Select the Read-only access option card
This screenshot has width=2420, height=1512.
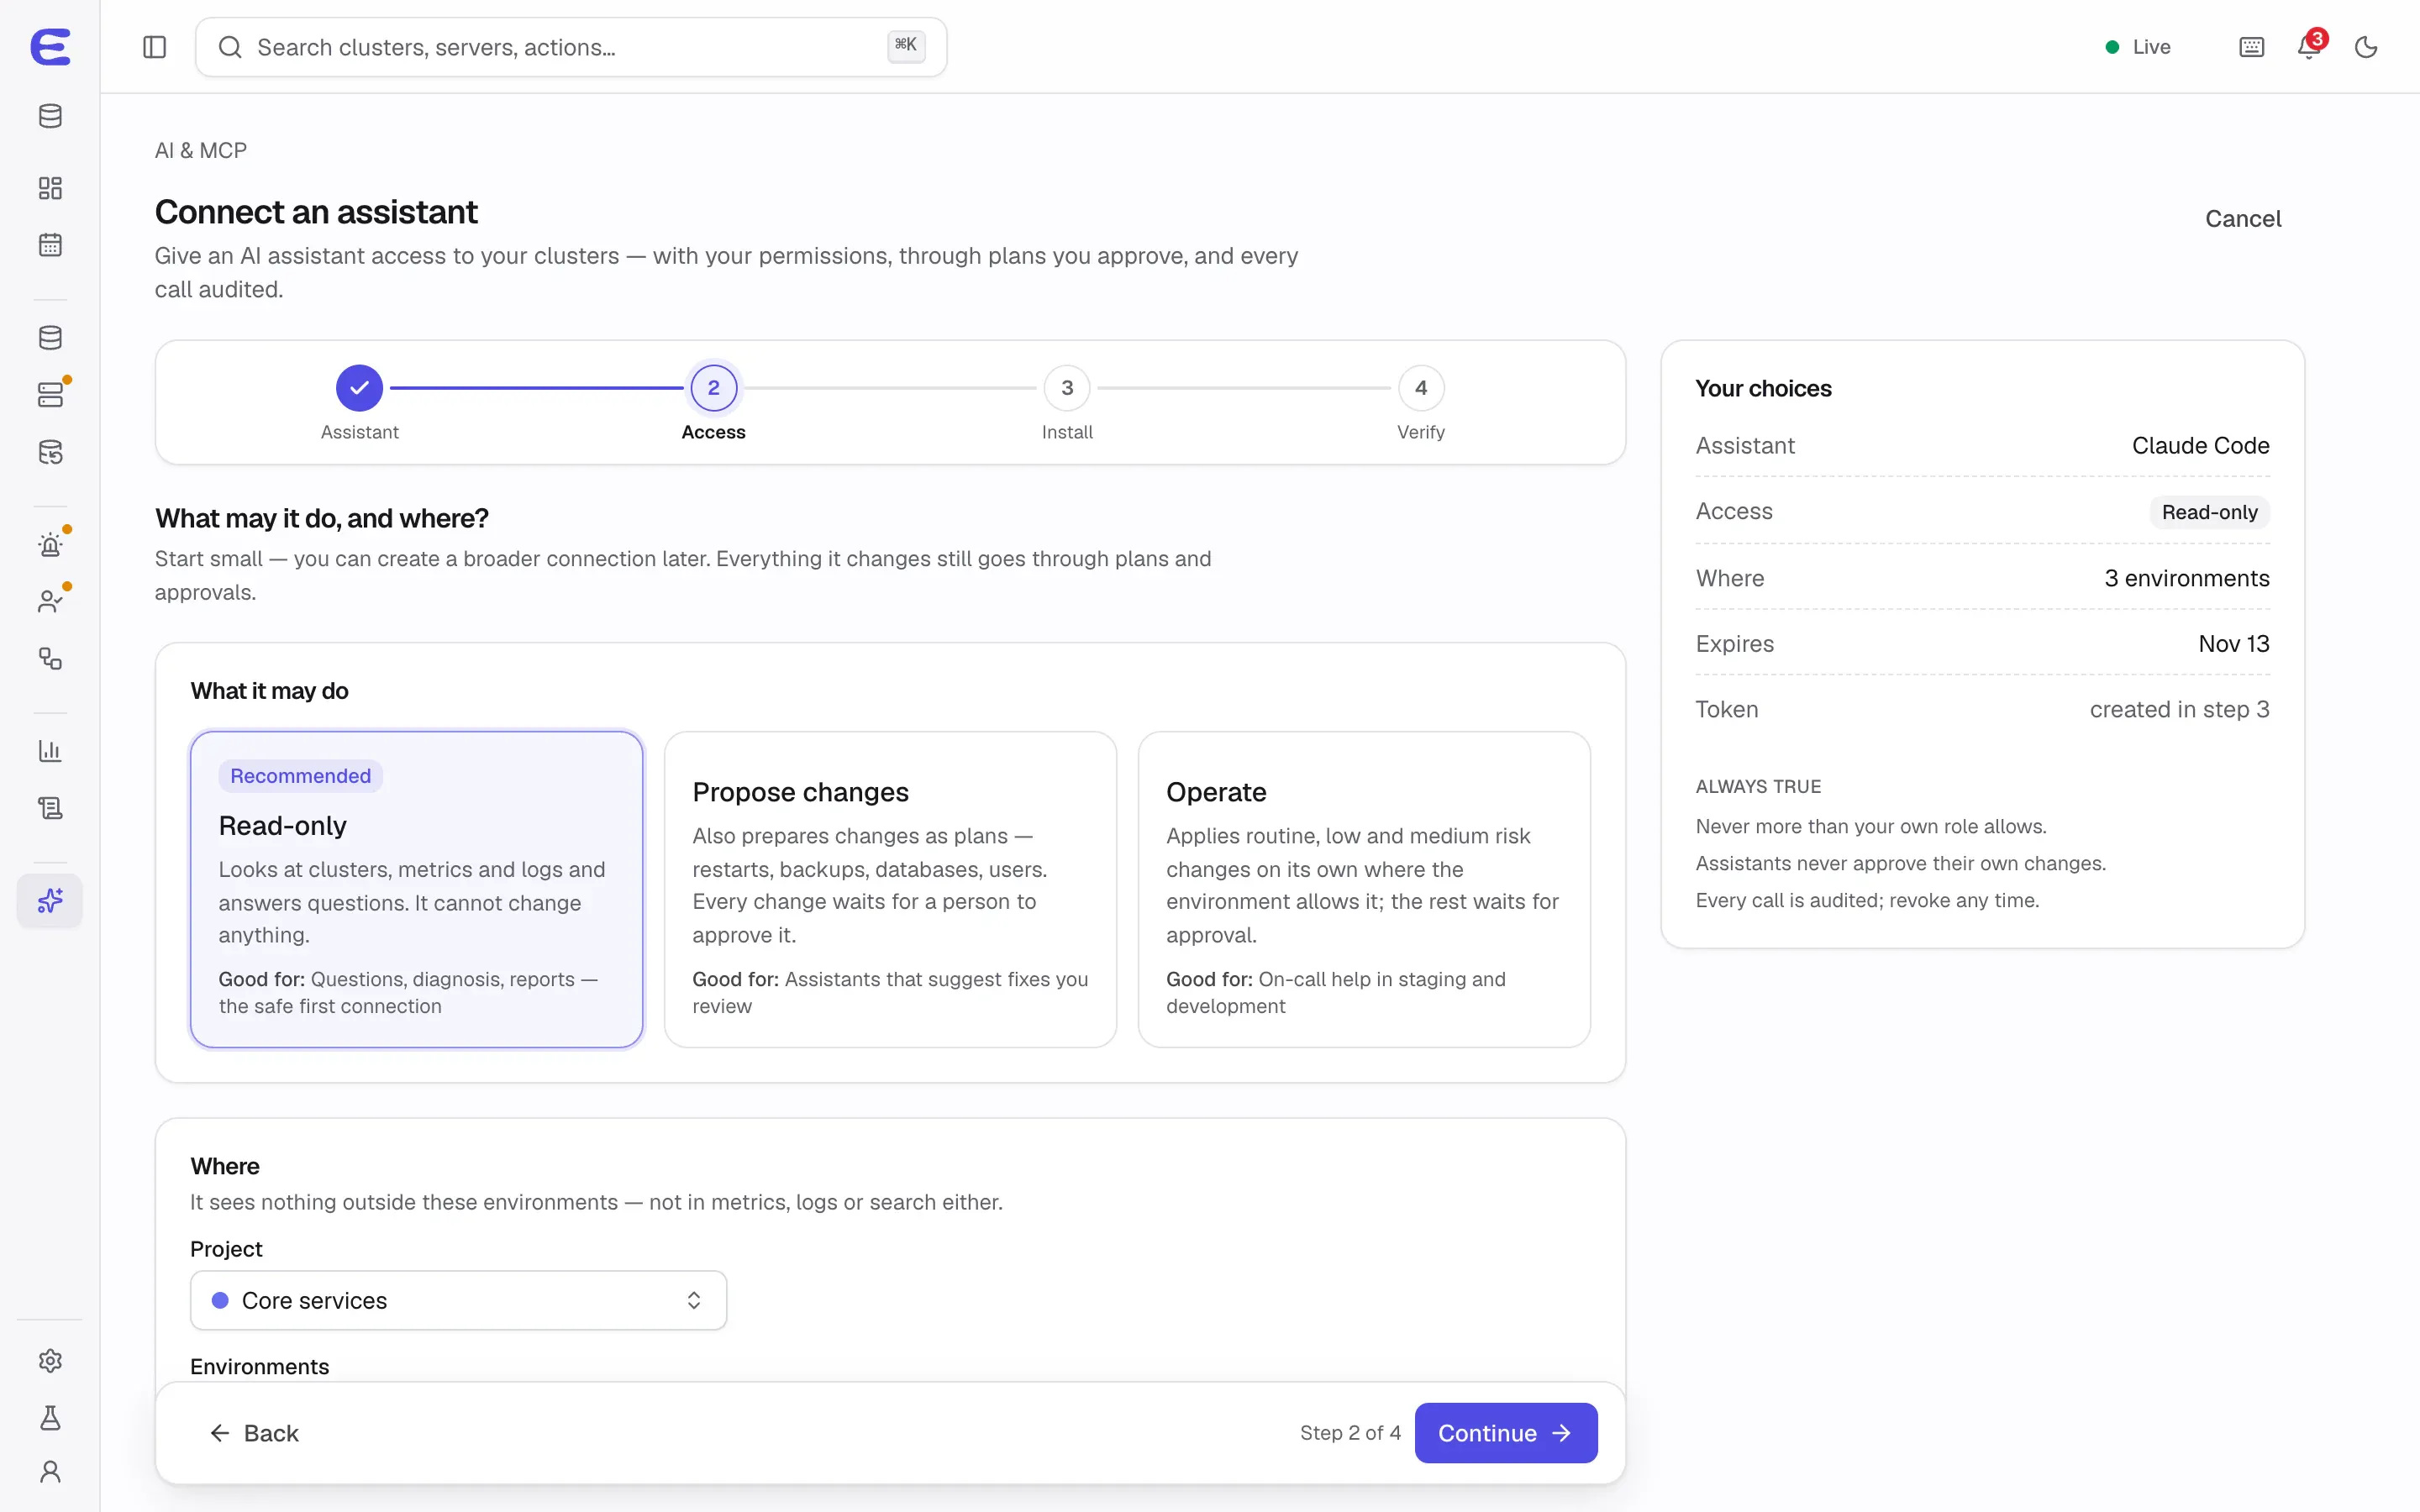point(416,889)
